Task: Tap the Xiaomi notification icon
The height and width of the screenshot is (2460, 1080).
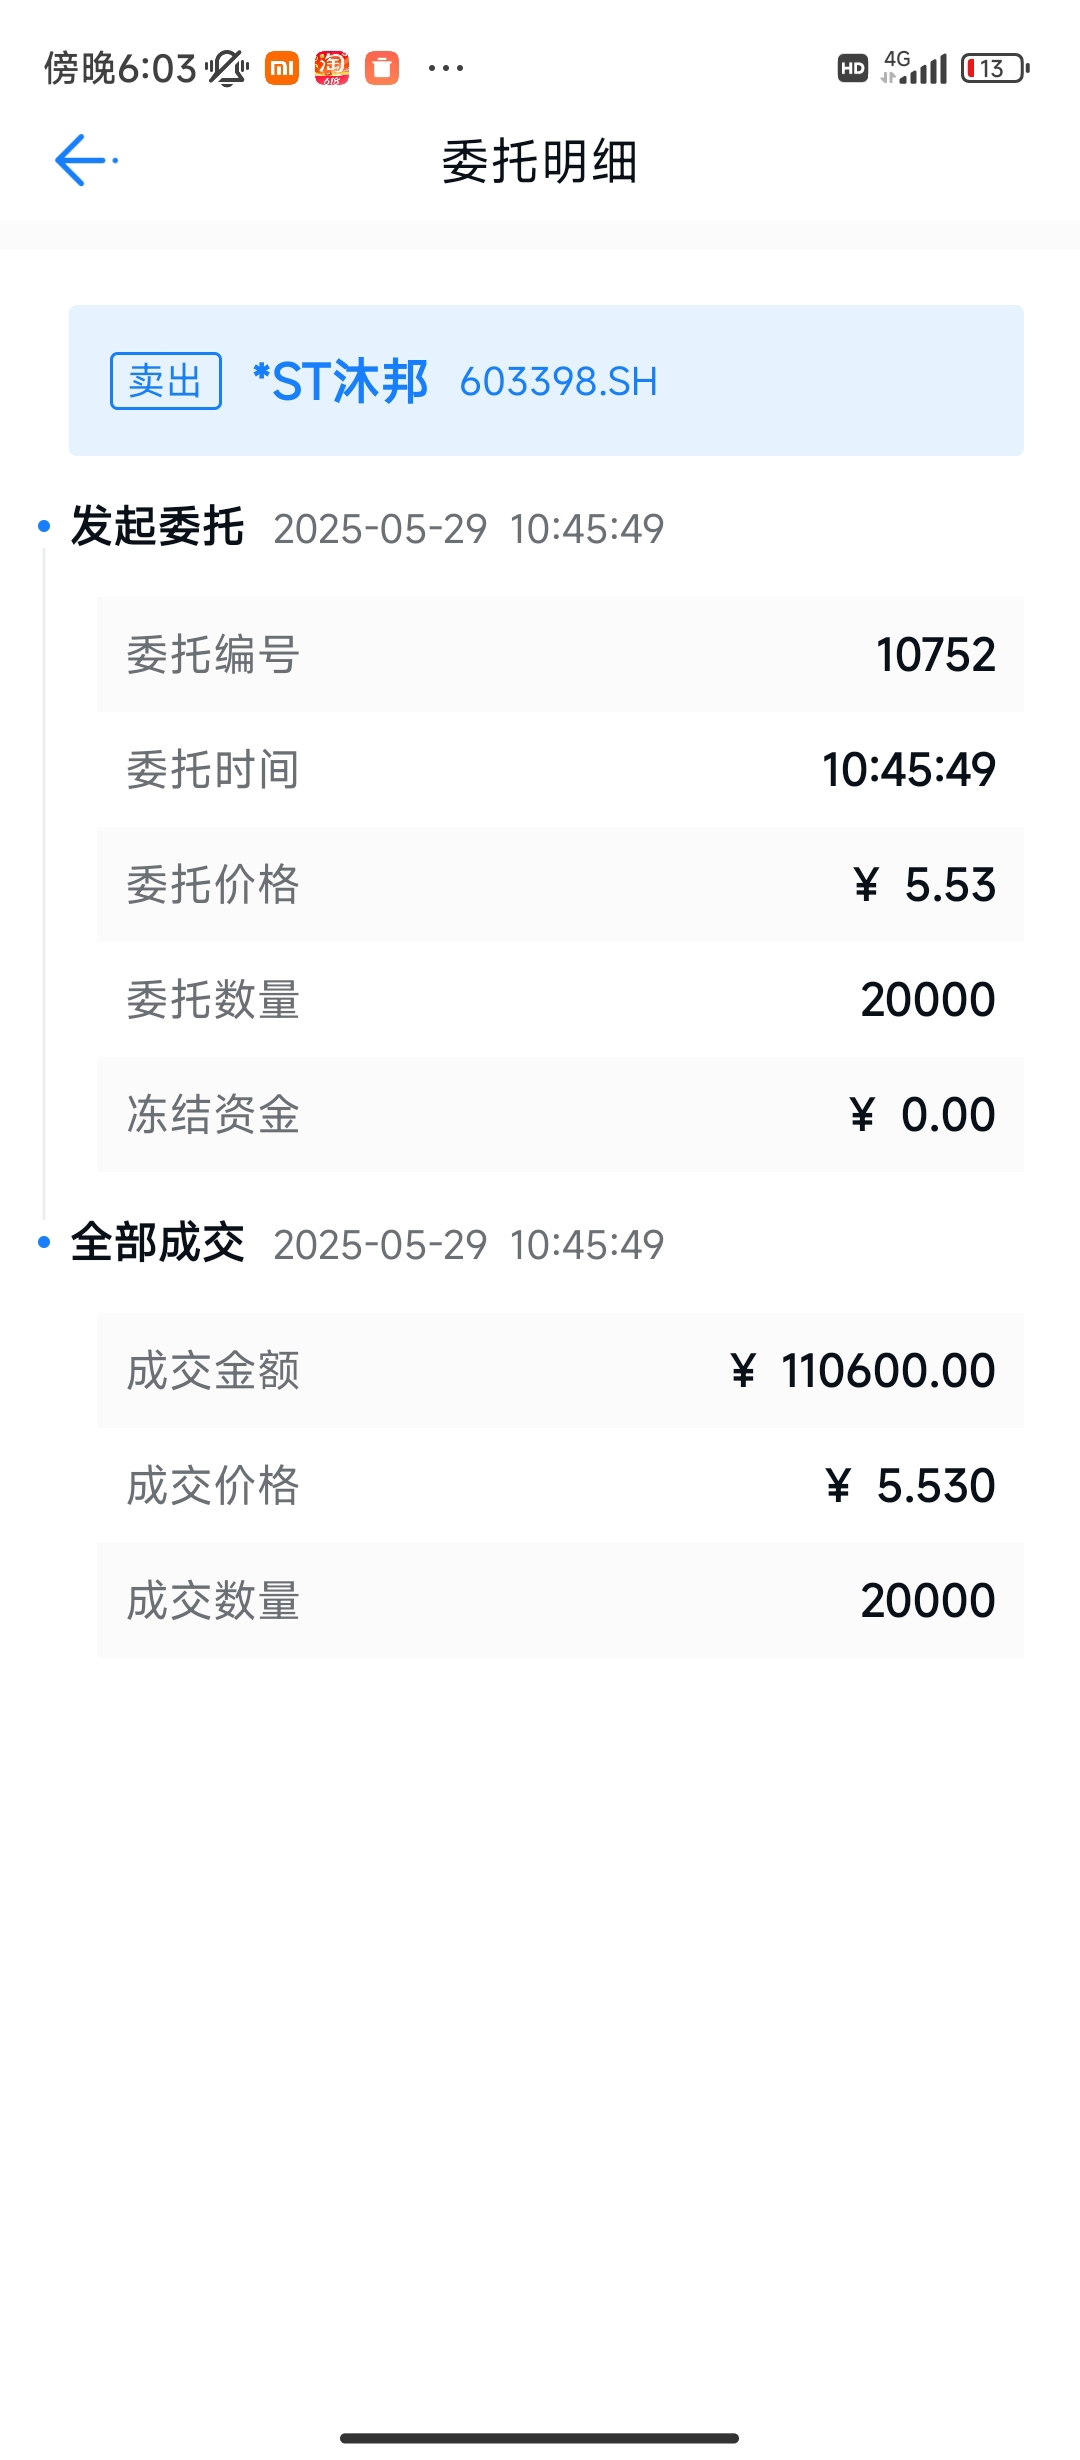Action: (282, 68)
